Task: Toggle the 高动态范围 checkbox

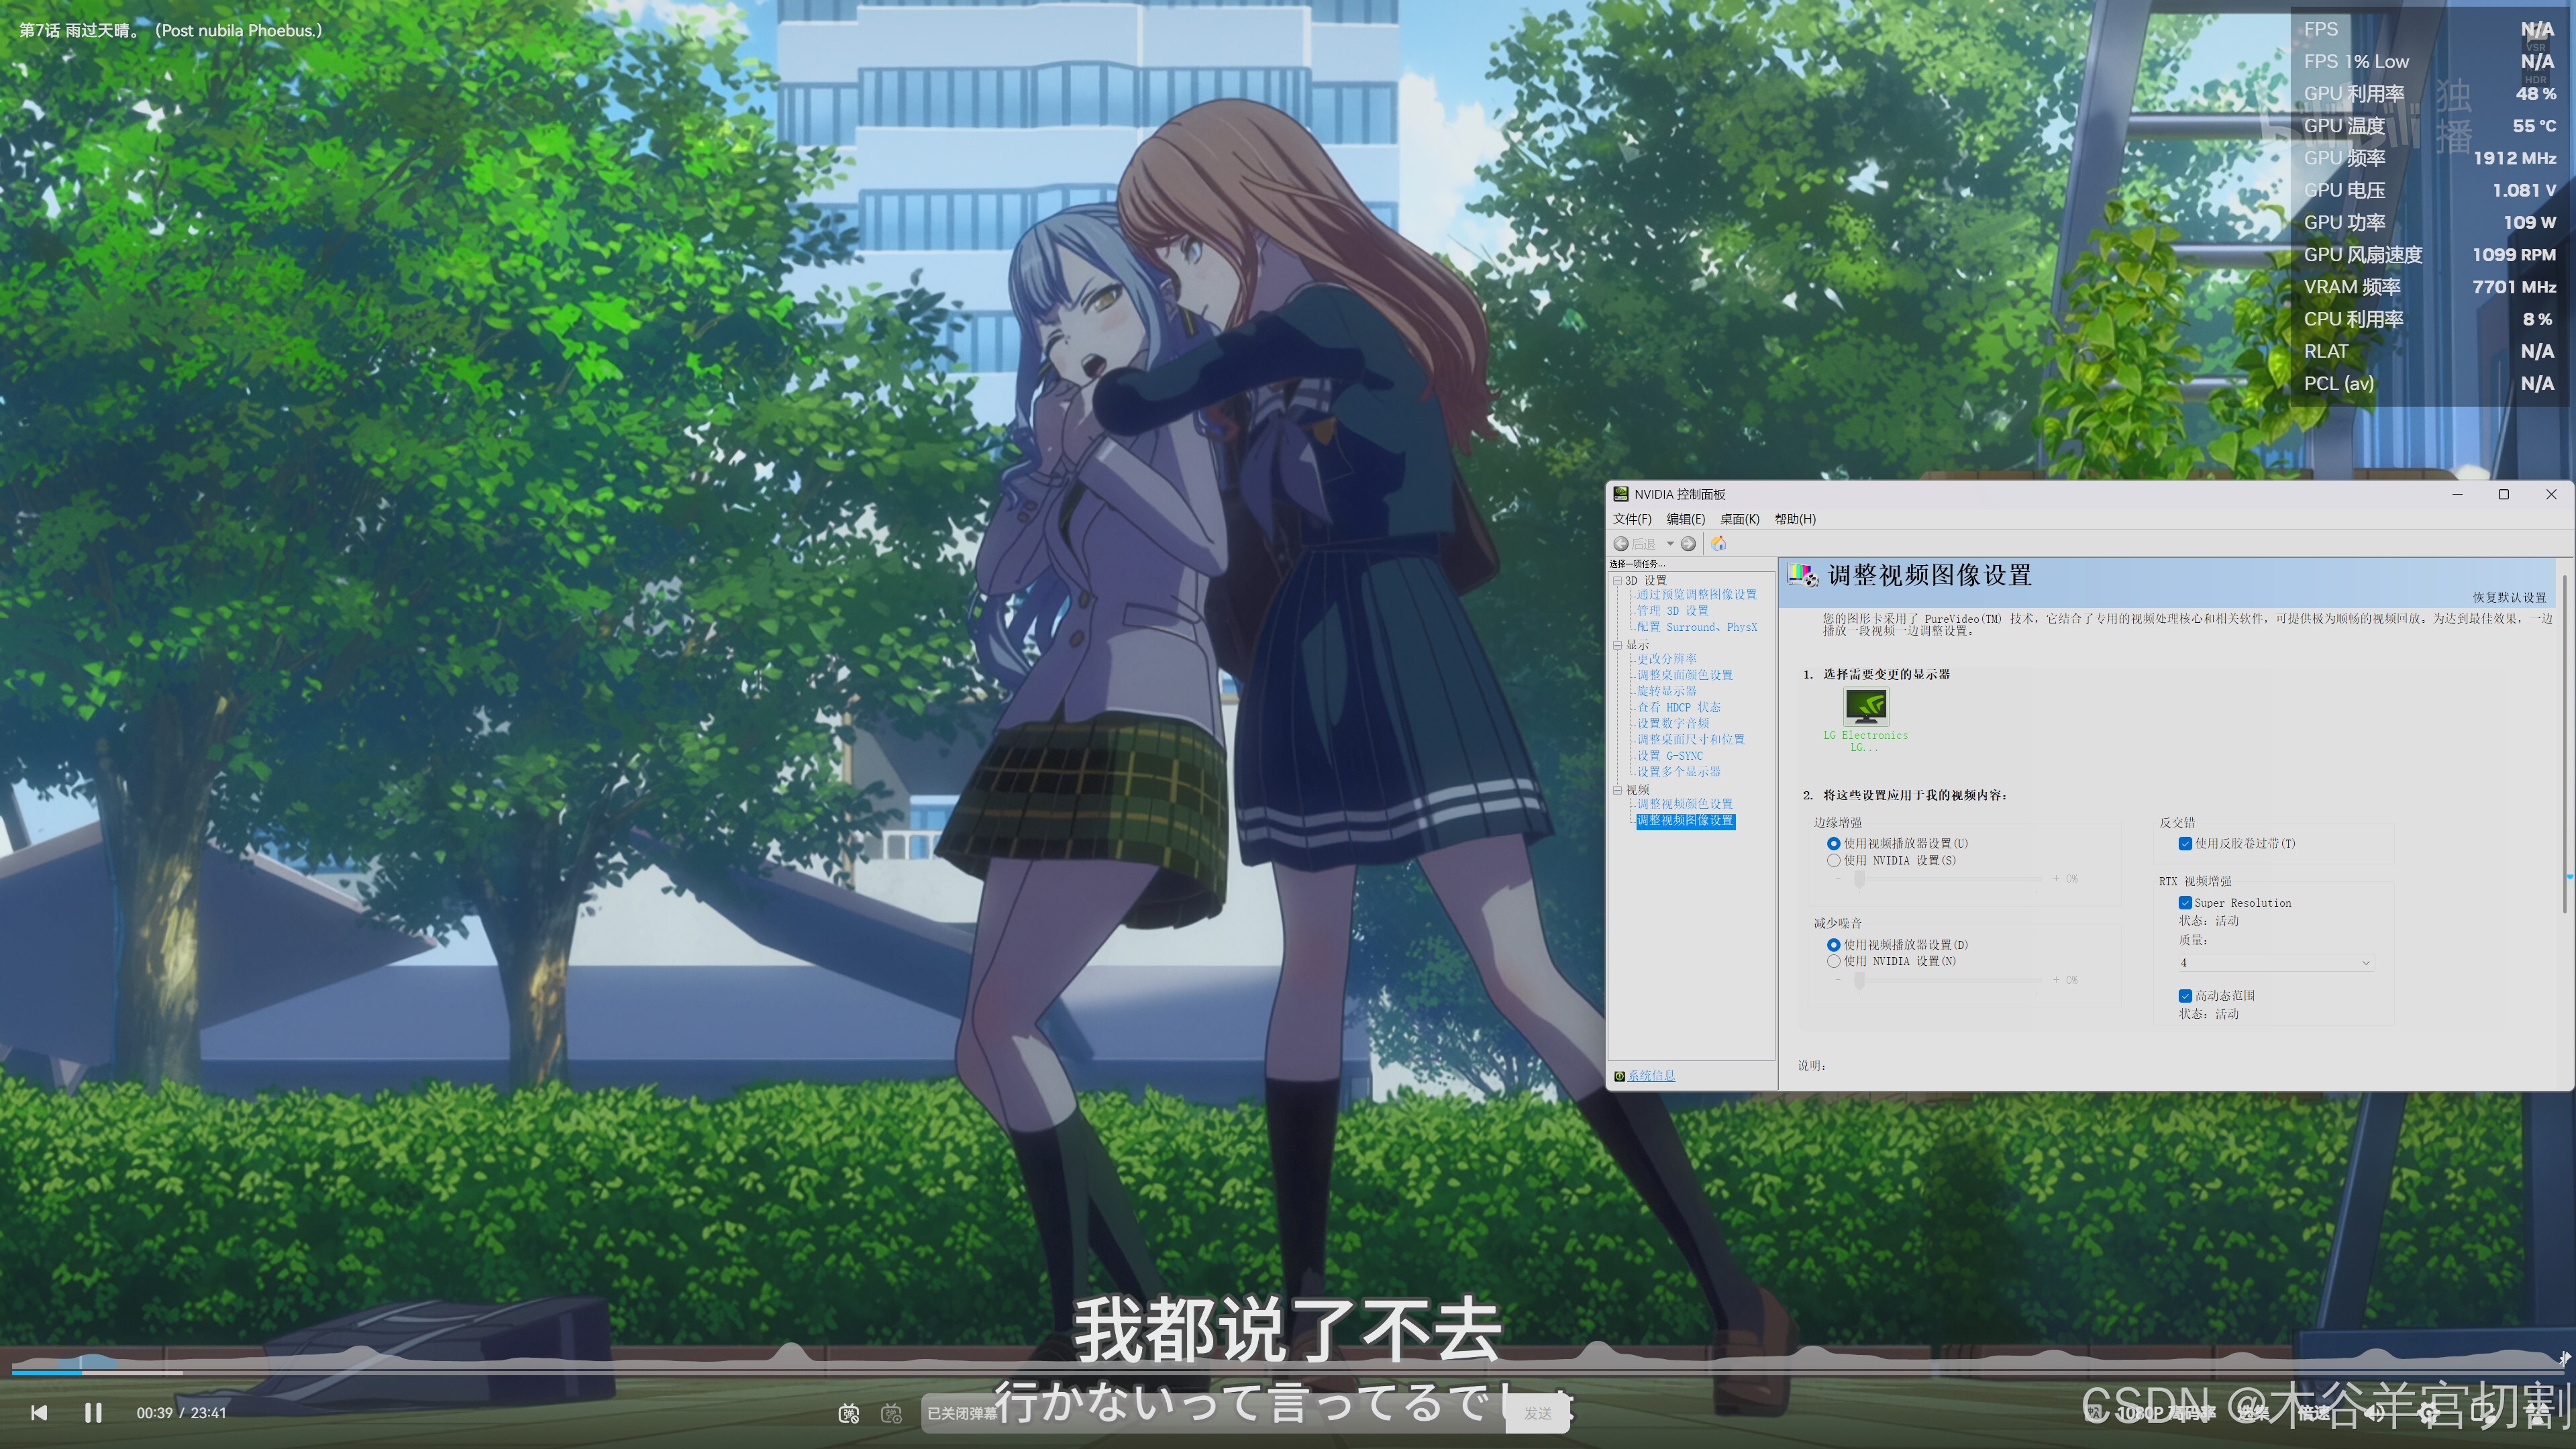Action: (2185, 995)
